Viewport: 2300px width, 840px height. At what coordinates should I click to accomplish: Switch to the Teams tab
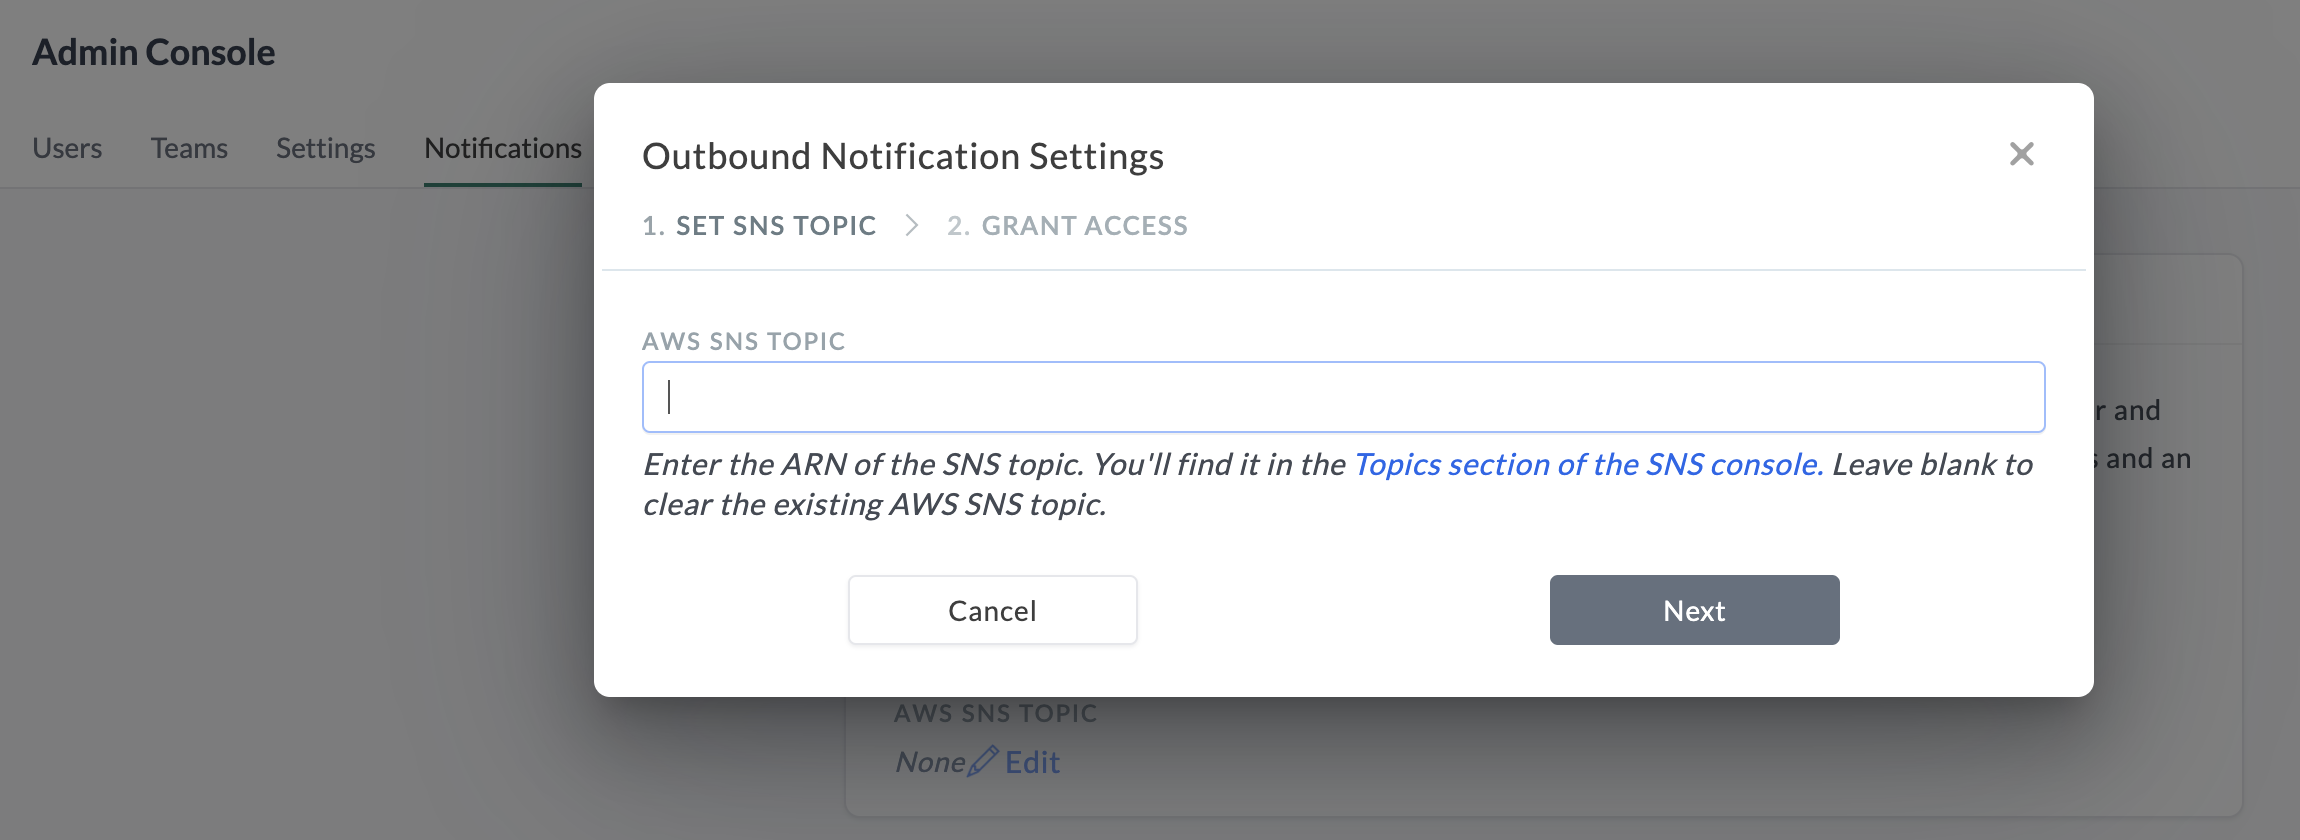189,148
